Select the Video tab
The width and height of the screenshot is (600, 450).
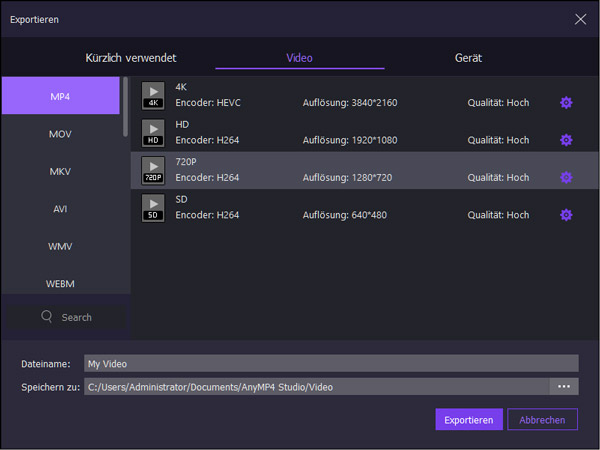tap(299, 58)
